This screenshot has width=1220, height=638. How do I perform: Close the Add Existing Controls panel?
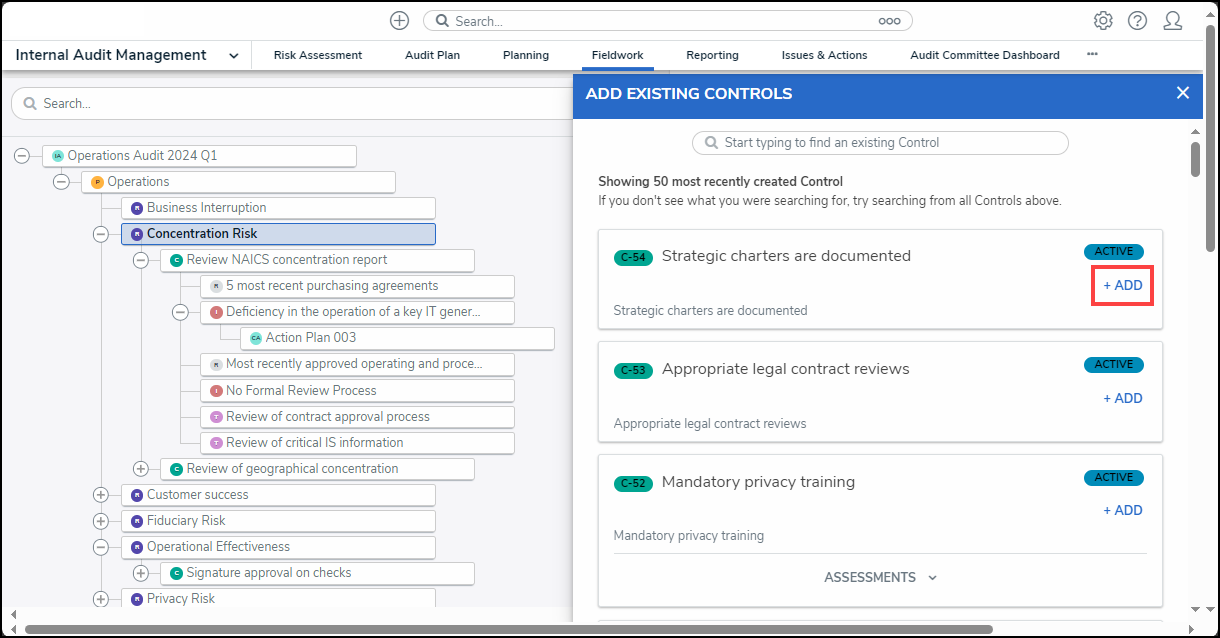pyautogui.click(x=1183, y=93)
